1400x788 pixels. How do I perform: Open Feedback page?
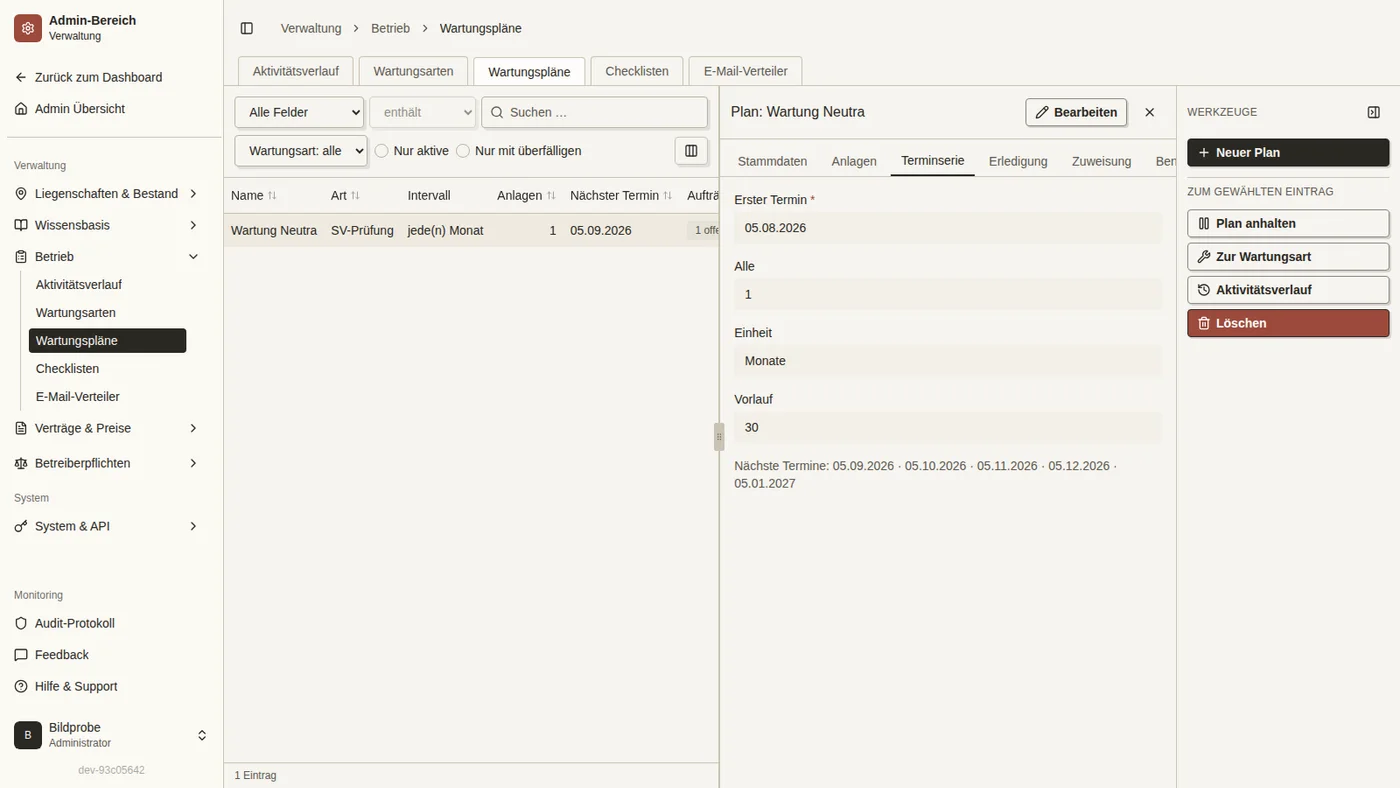point(111,655)
